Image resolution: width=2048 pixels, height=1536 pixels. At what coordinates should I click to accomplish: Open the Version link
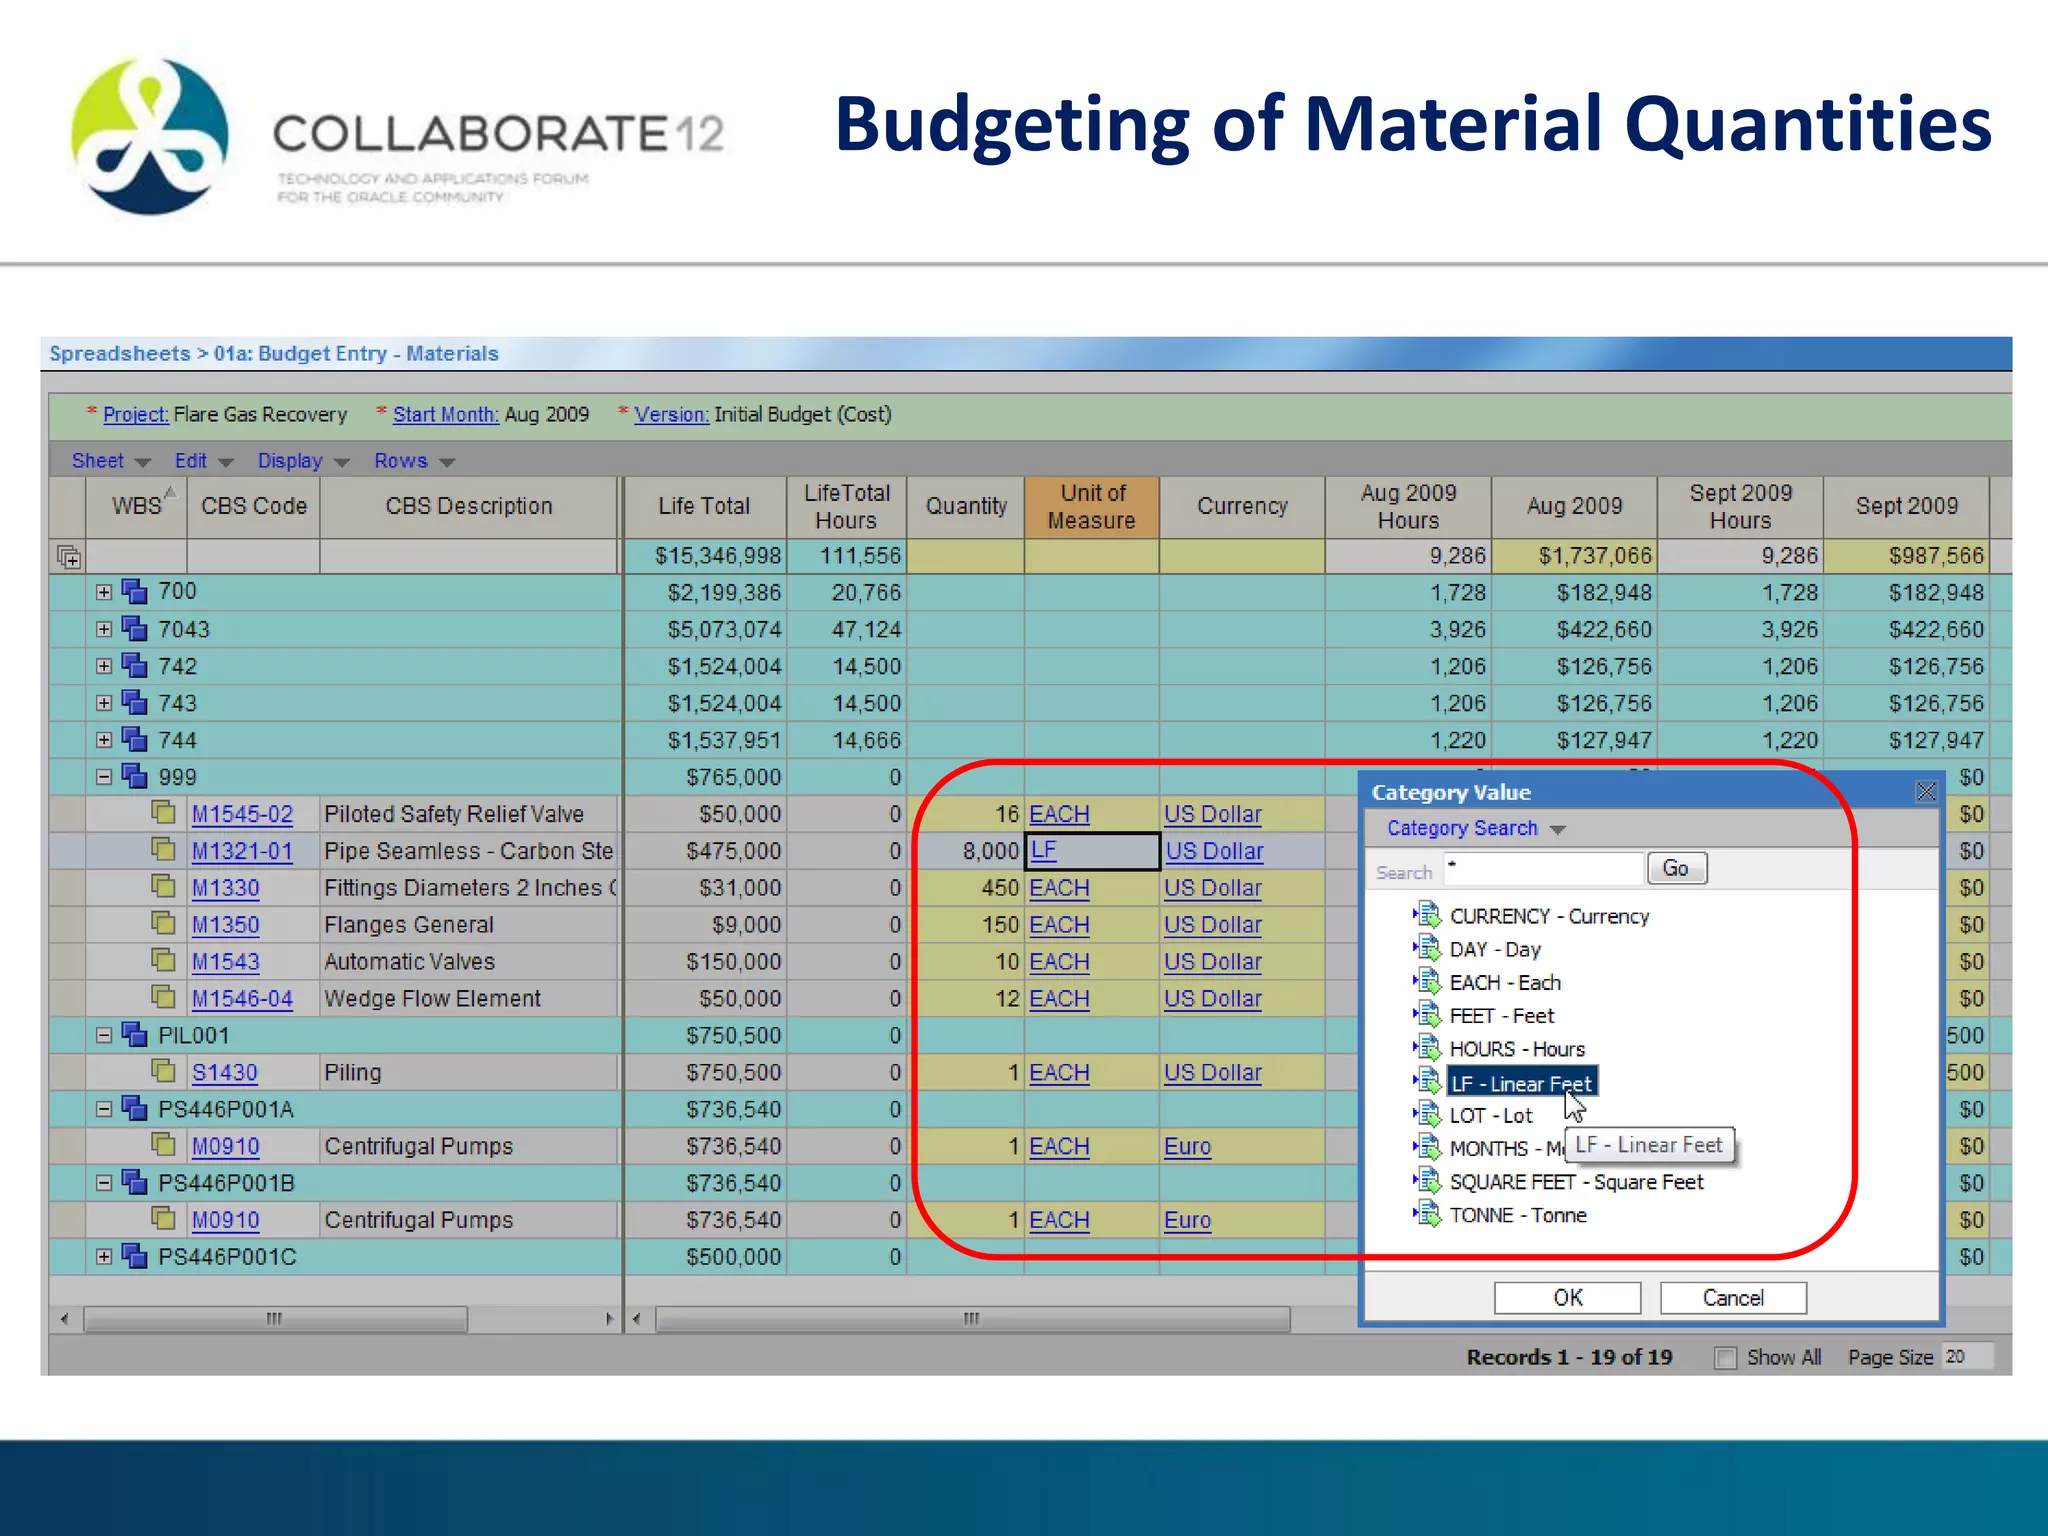tap(672, 414)
